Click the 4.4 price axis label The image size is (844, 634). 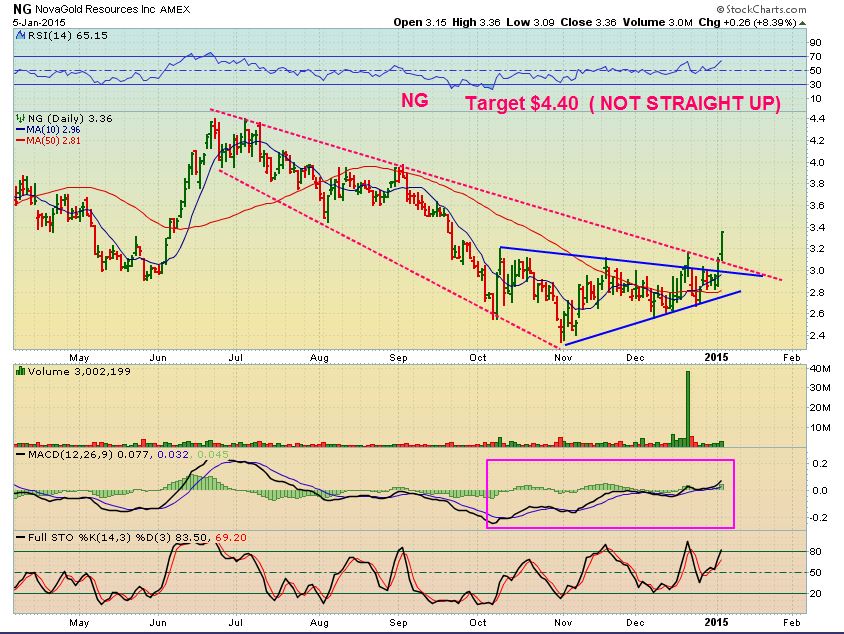(x=817, y=119)
